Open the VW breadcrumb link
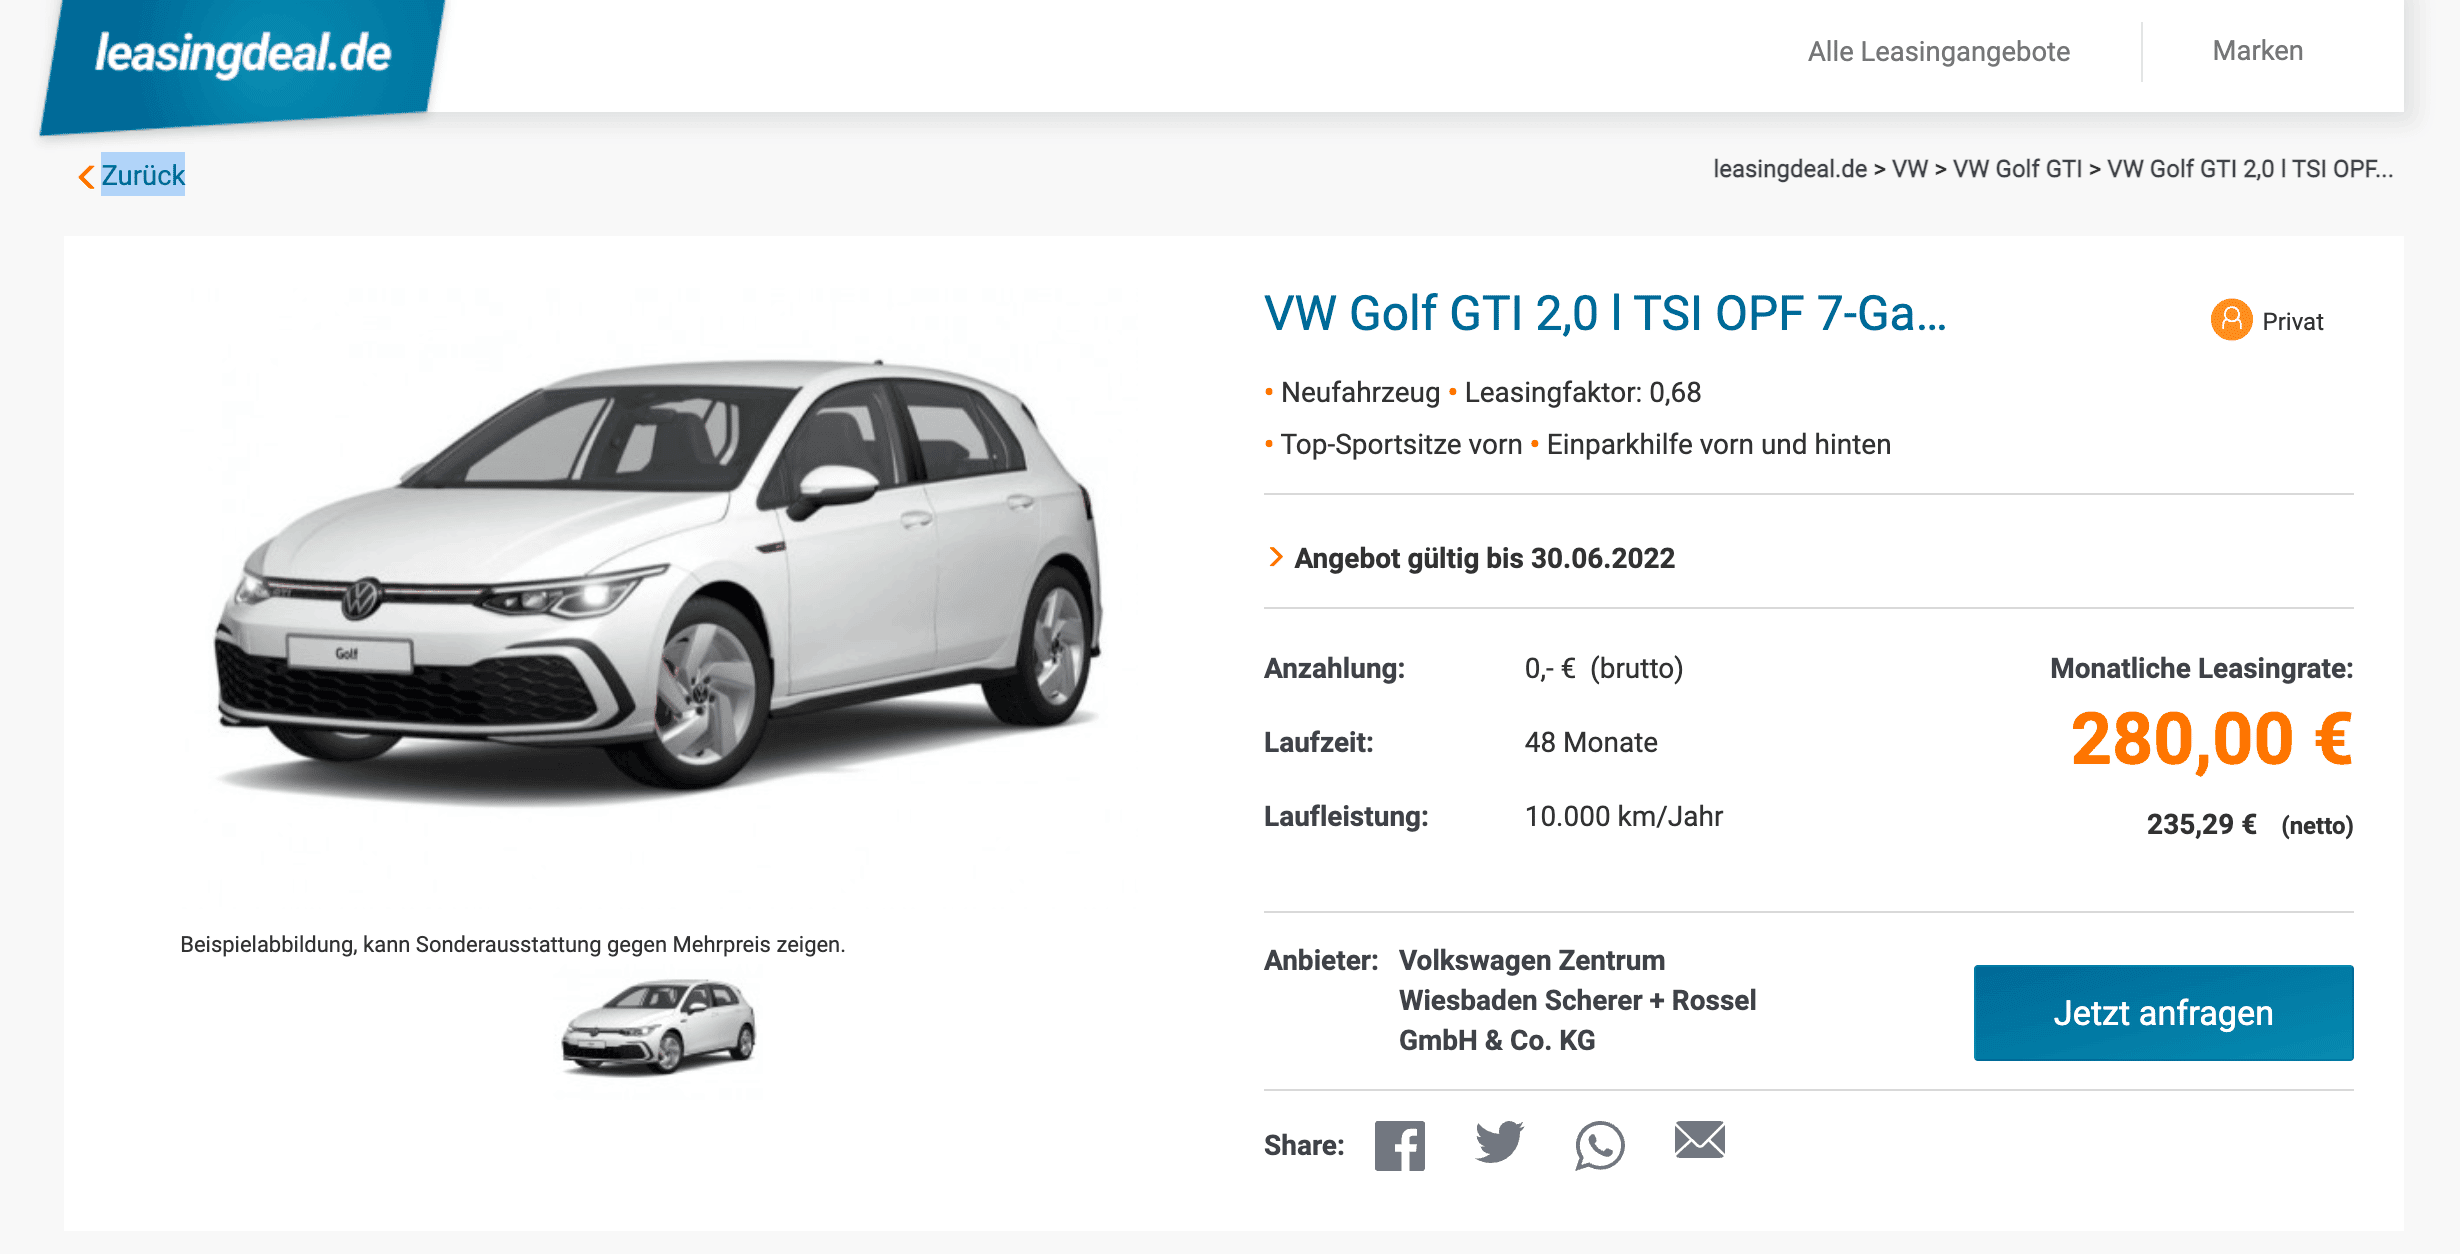The width and height of the screenshot is (2460, 1254). pyautogui.click(x=1909, y=169)
